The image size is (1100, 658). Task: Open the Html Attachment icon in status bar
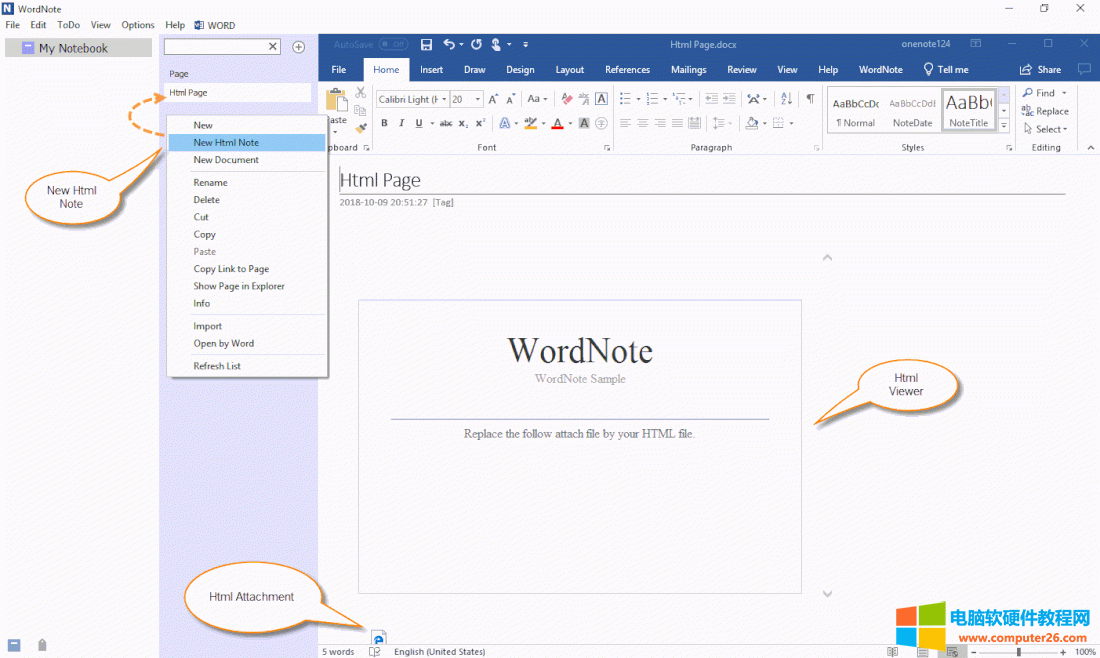coord(378,637)
